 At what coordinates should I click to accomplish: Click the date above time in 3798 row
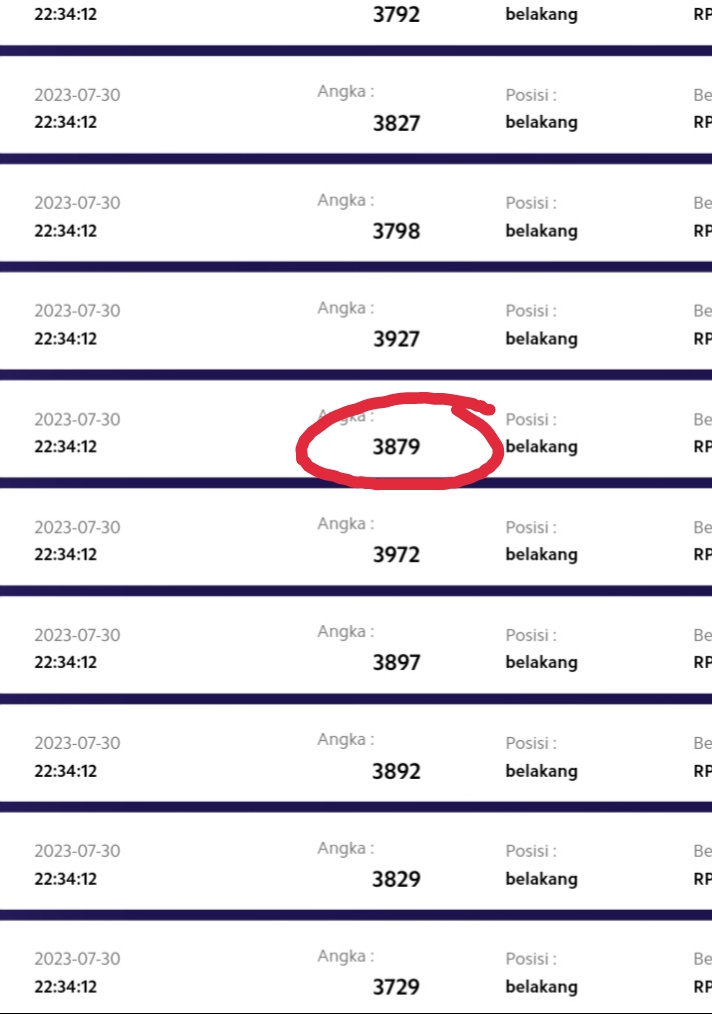77,203
